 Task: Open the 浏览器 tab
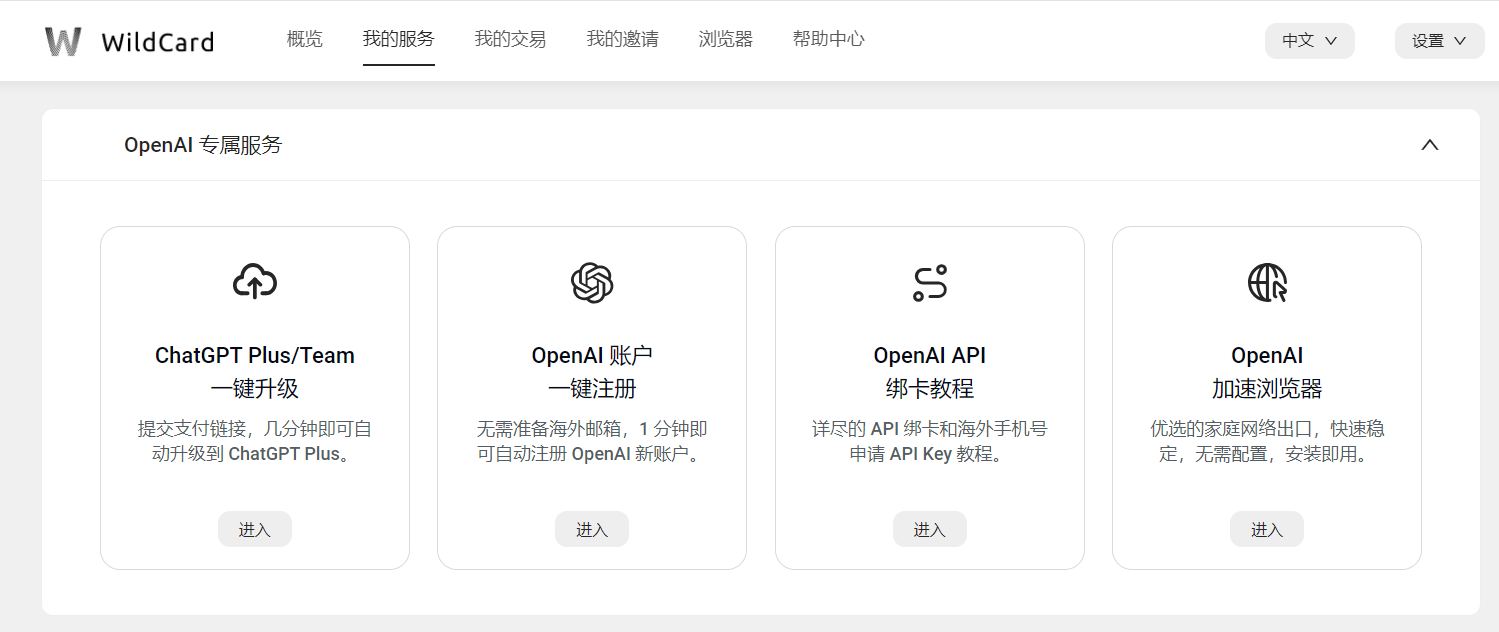tap(726, 40)
